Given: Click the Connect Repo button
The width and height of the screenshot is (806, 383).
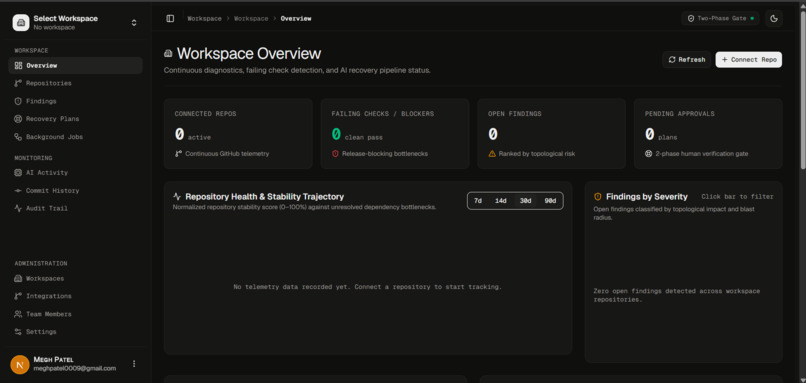Looking at the screenshot, I should tap(749, 60).
